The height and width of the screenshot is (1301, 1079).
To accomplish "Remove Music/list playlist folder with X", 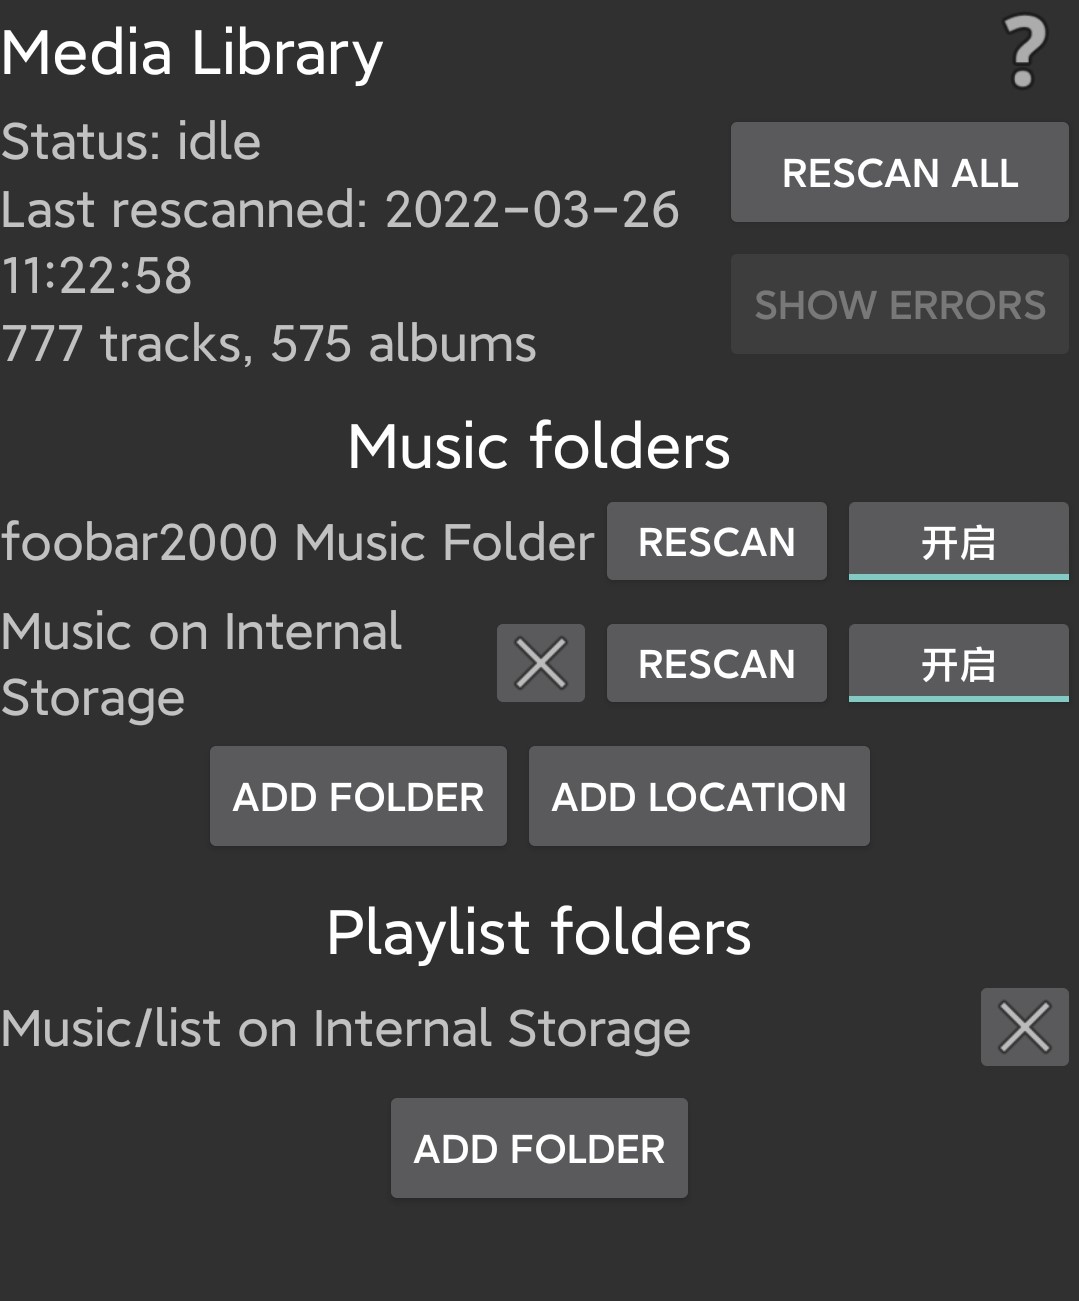I will click(1025, 1027).
